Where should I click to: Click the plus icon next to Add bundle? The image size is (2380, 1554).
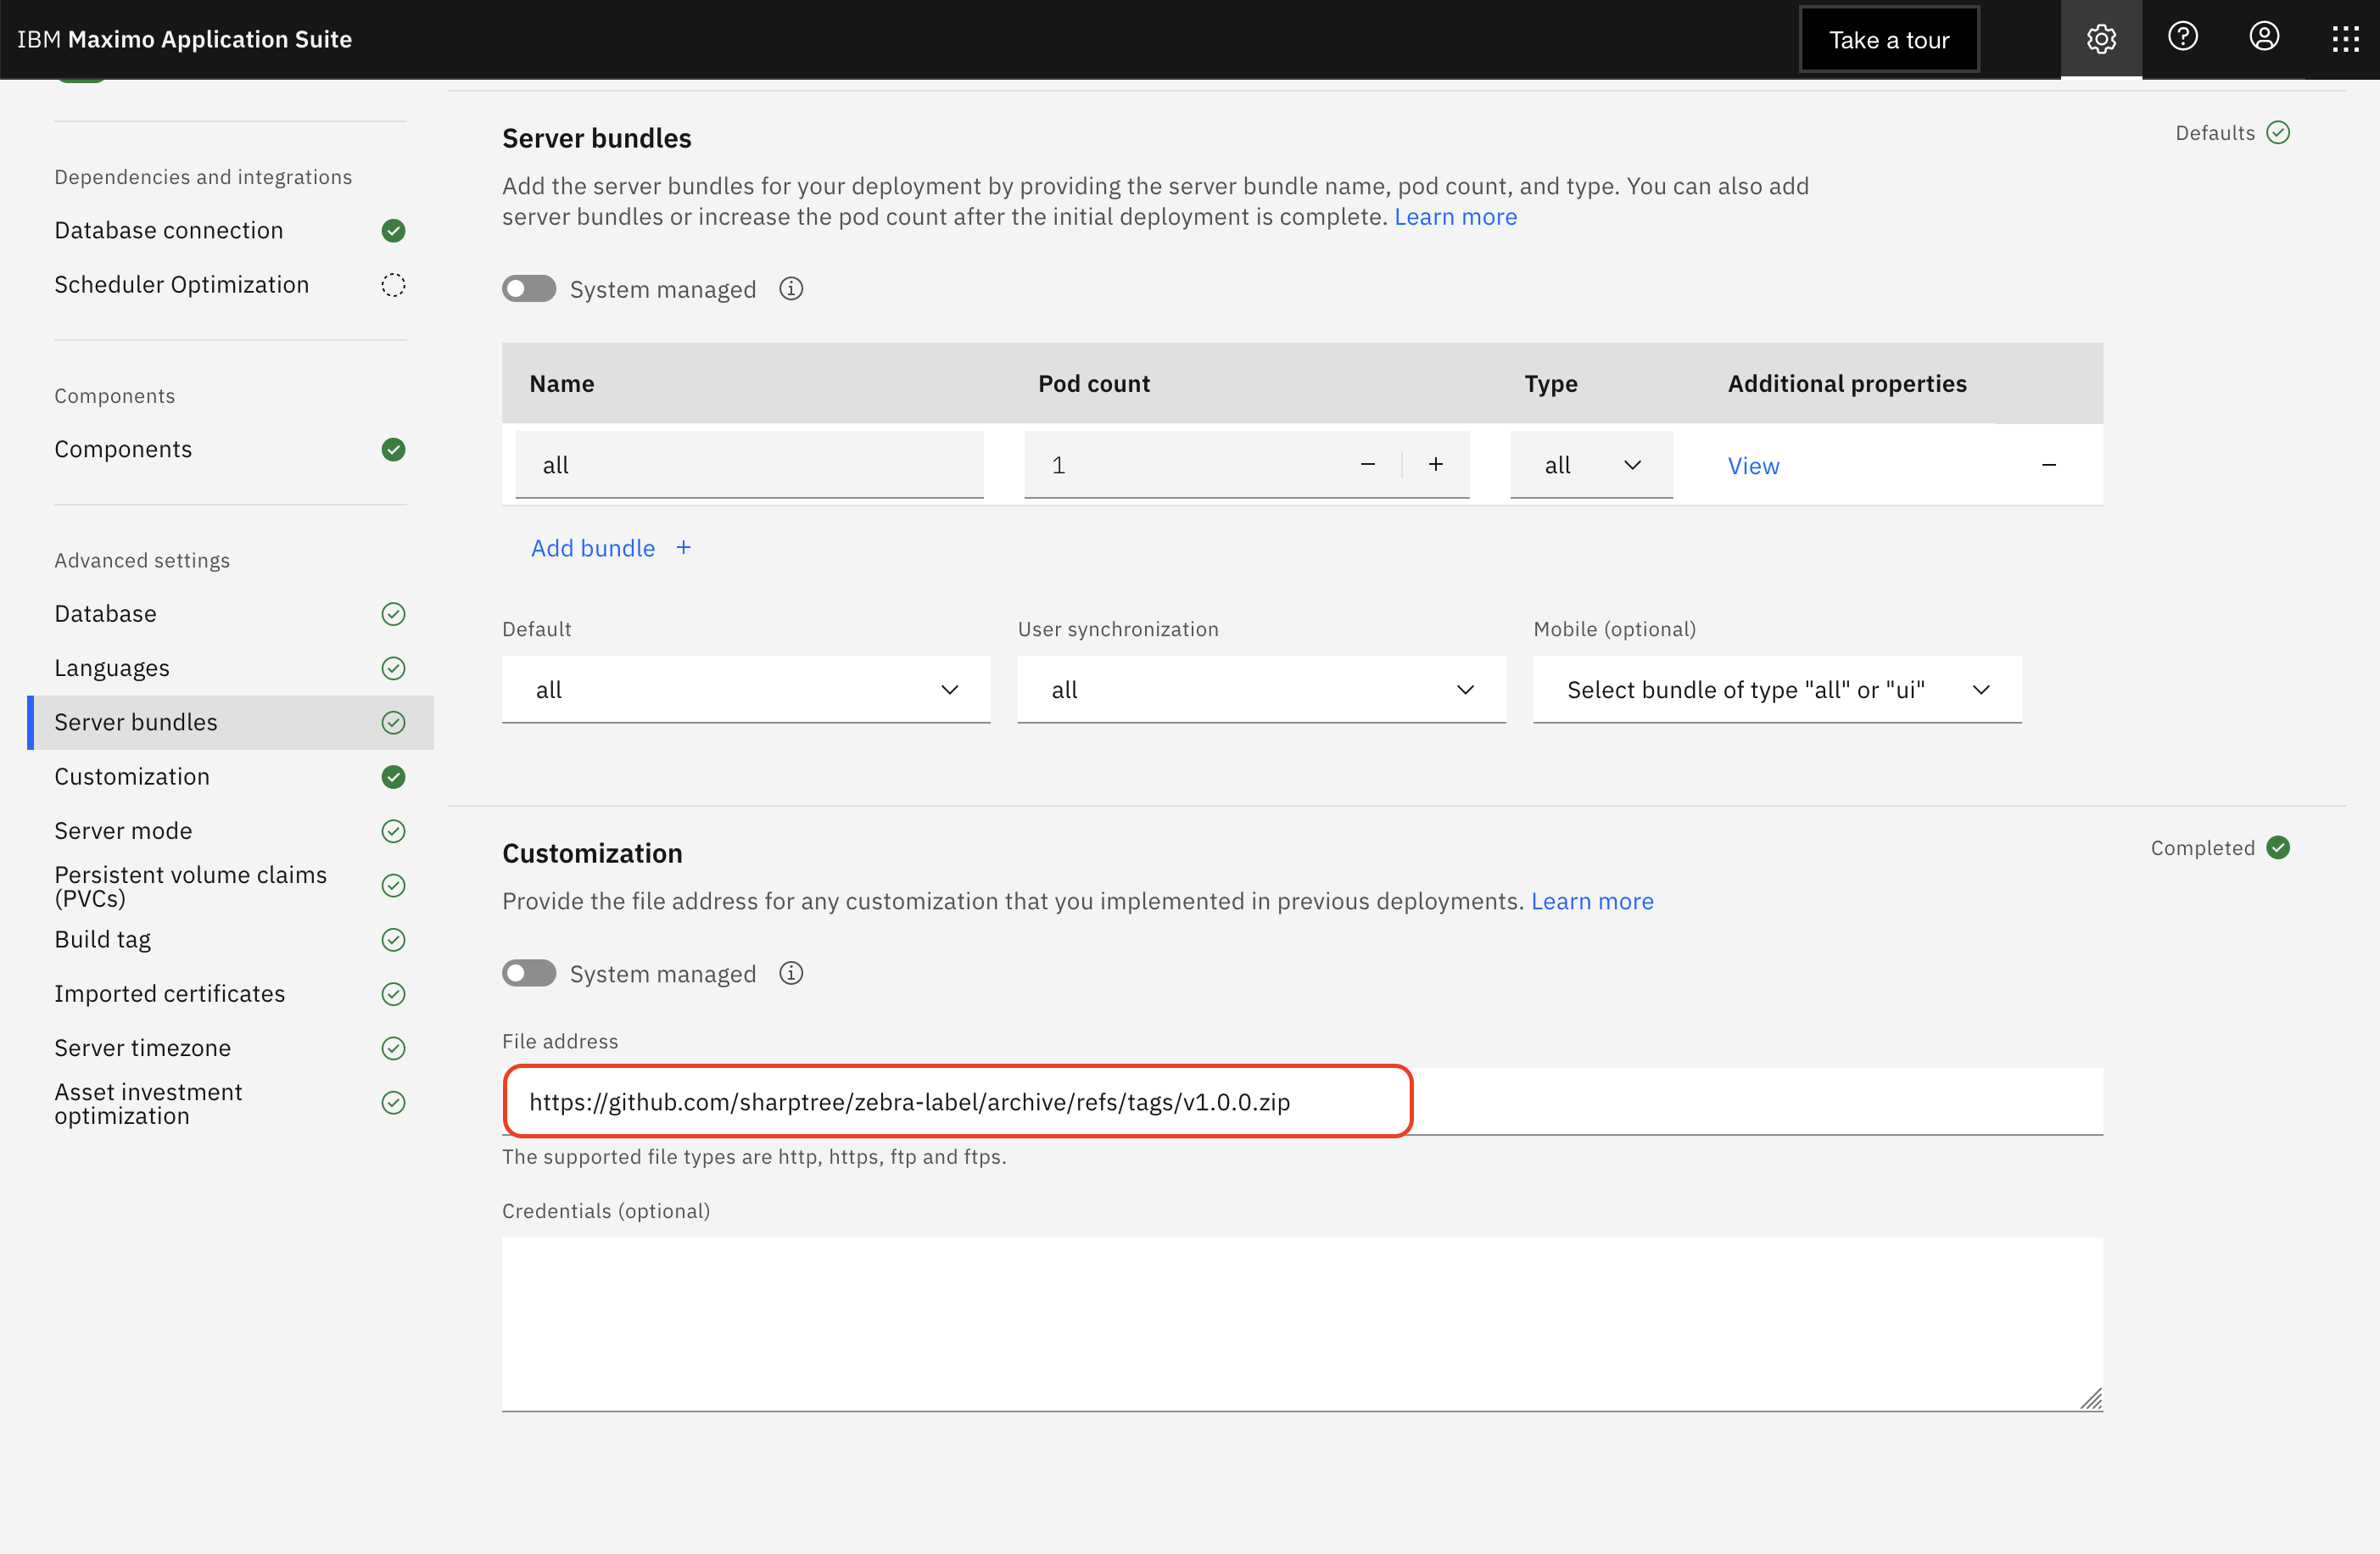684,547
